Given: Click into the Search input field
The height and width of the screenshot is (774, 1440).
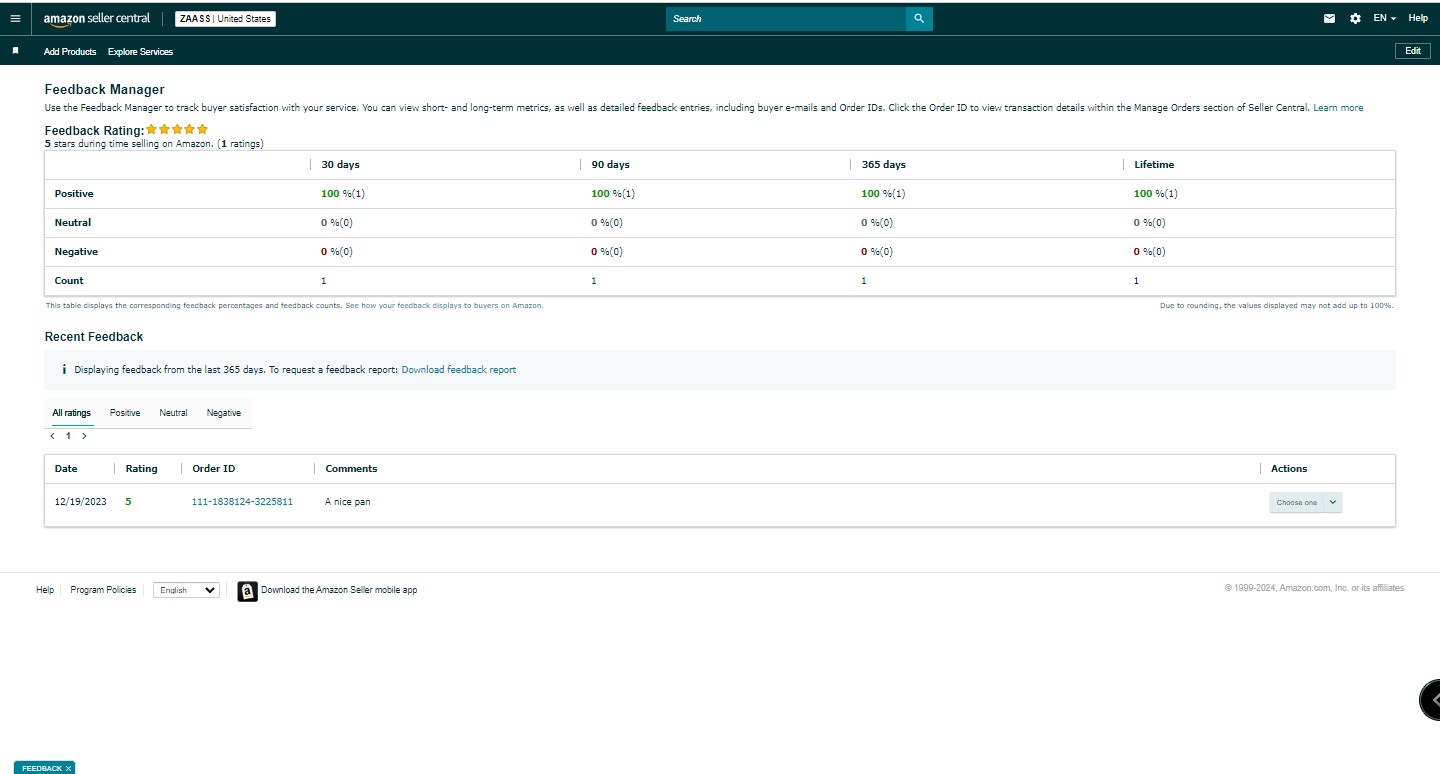Looking at the screenshot, I should tap(786, 18).
